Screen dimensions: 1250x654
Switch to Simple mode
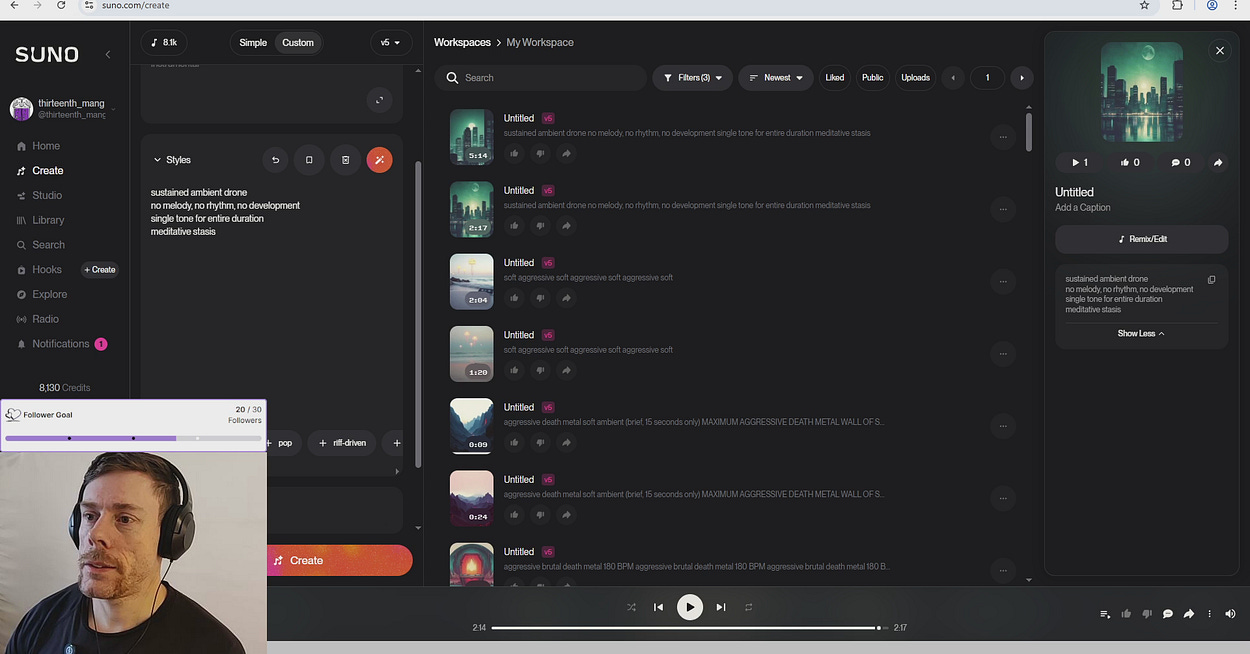[253, 43]
